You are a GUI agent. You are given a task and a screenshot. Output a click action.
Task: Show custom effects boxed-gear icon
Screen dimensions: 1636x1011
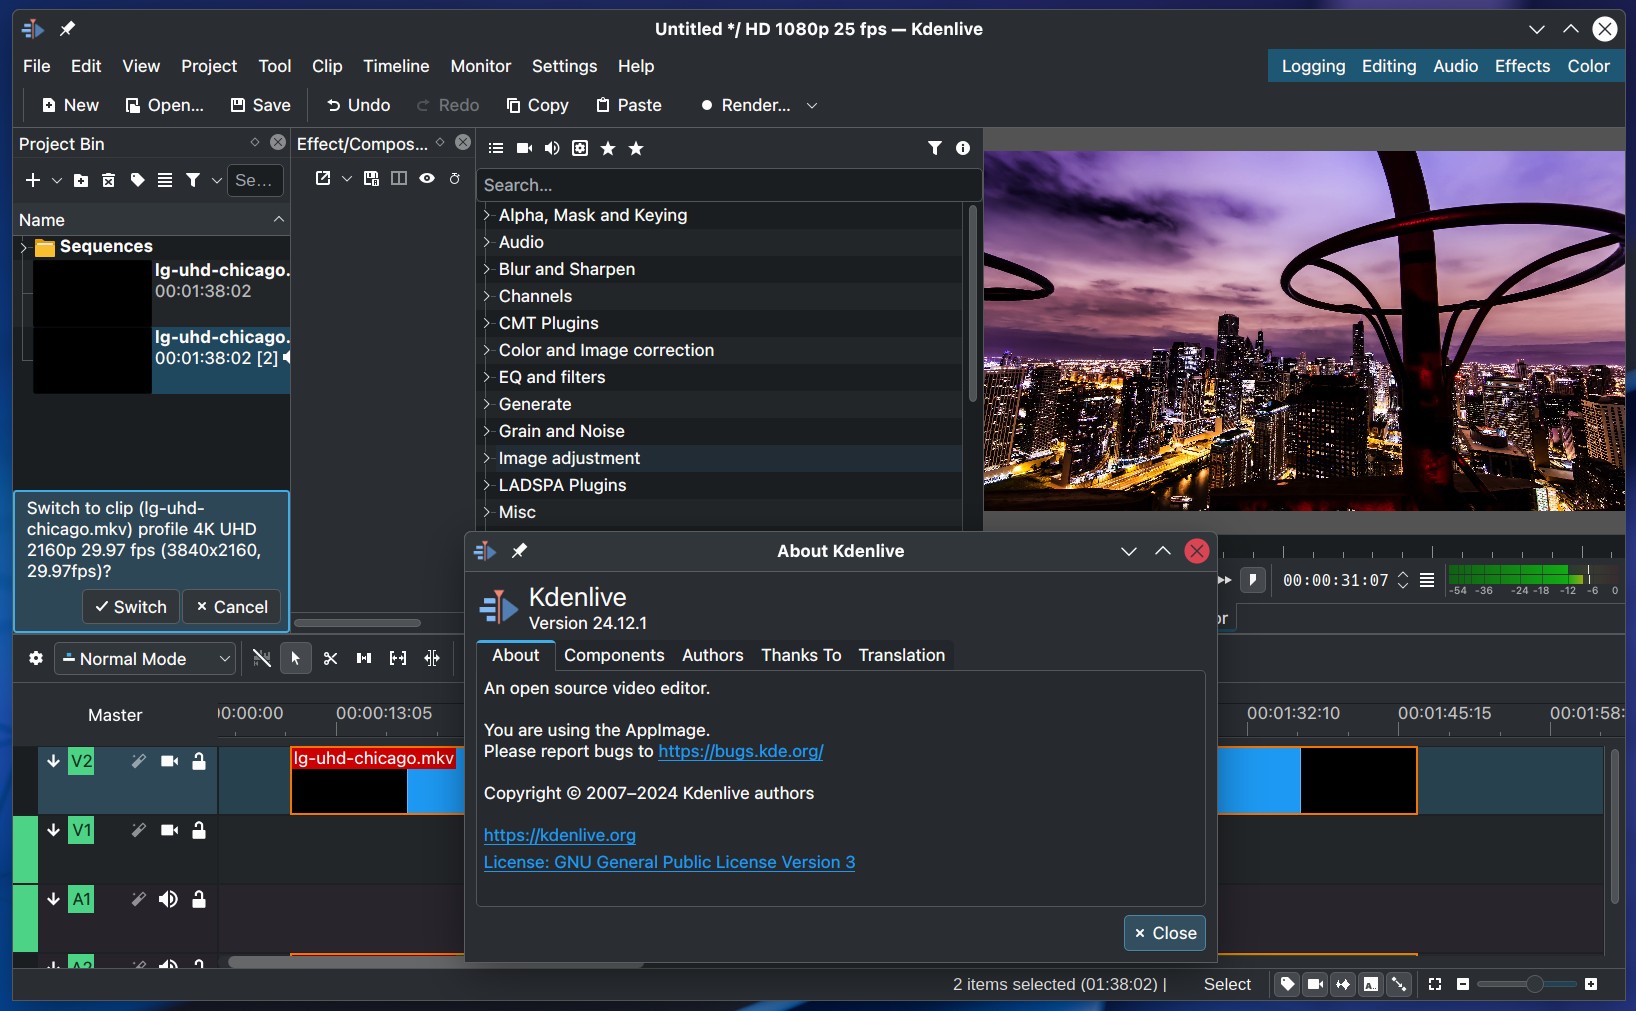coord(580,148)
